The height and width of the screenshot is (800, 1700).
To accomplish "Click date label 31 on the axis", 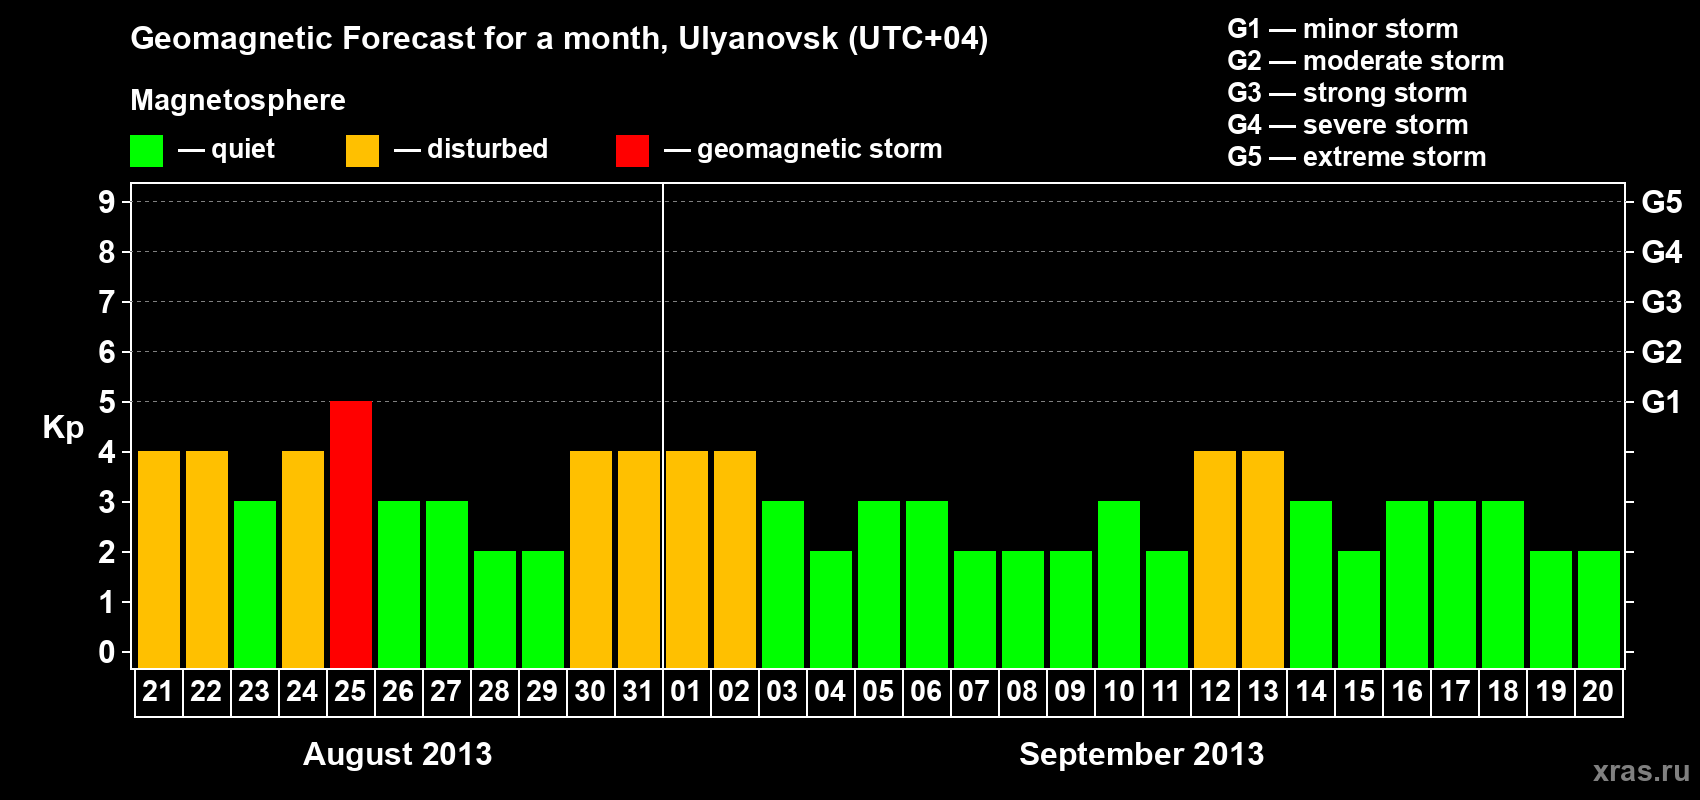I will click(638, 691).
